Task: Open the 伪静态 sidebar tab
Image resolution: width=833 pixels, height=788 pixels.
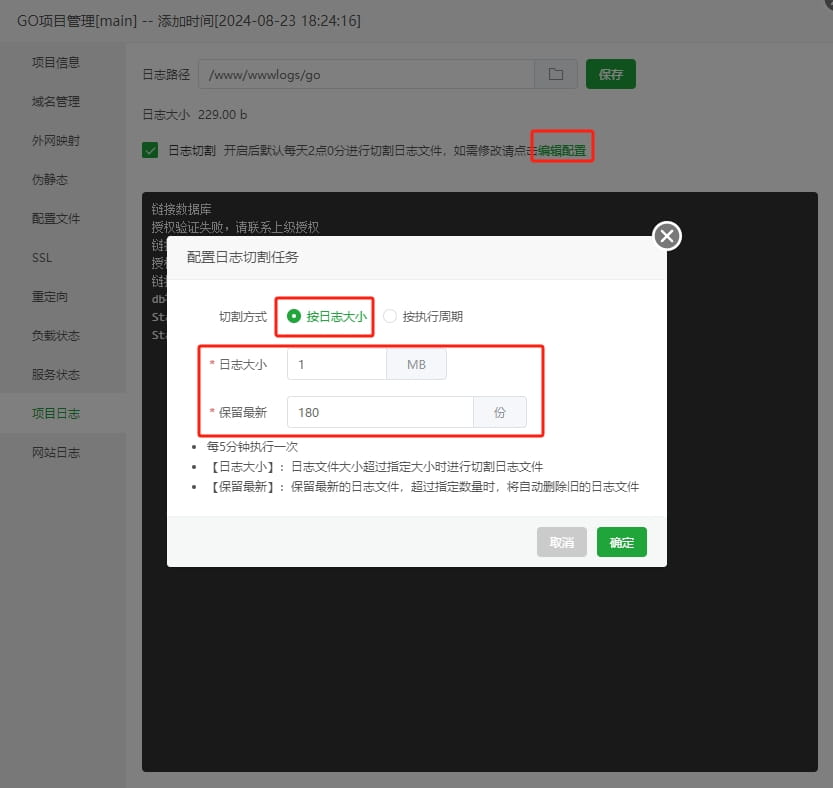Action: (x=50, y=180)
